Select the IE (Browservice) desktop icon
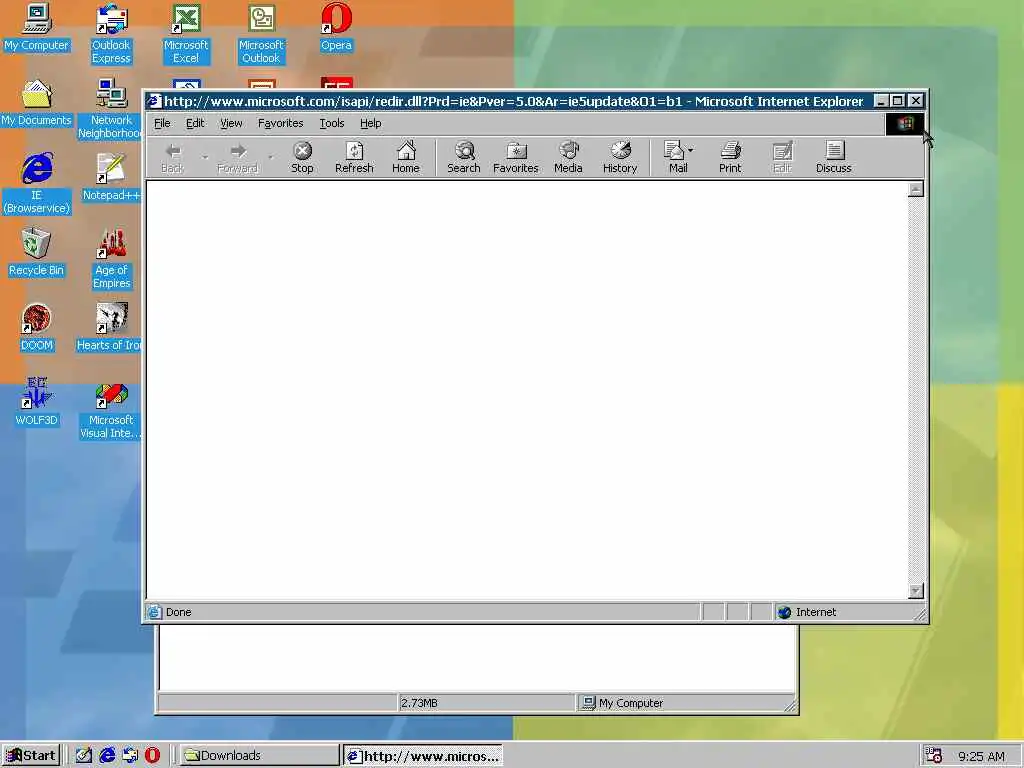Image resolution: width=1024 pixels, height=768 pixels. click(37, 184)
